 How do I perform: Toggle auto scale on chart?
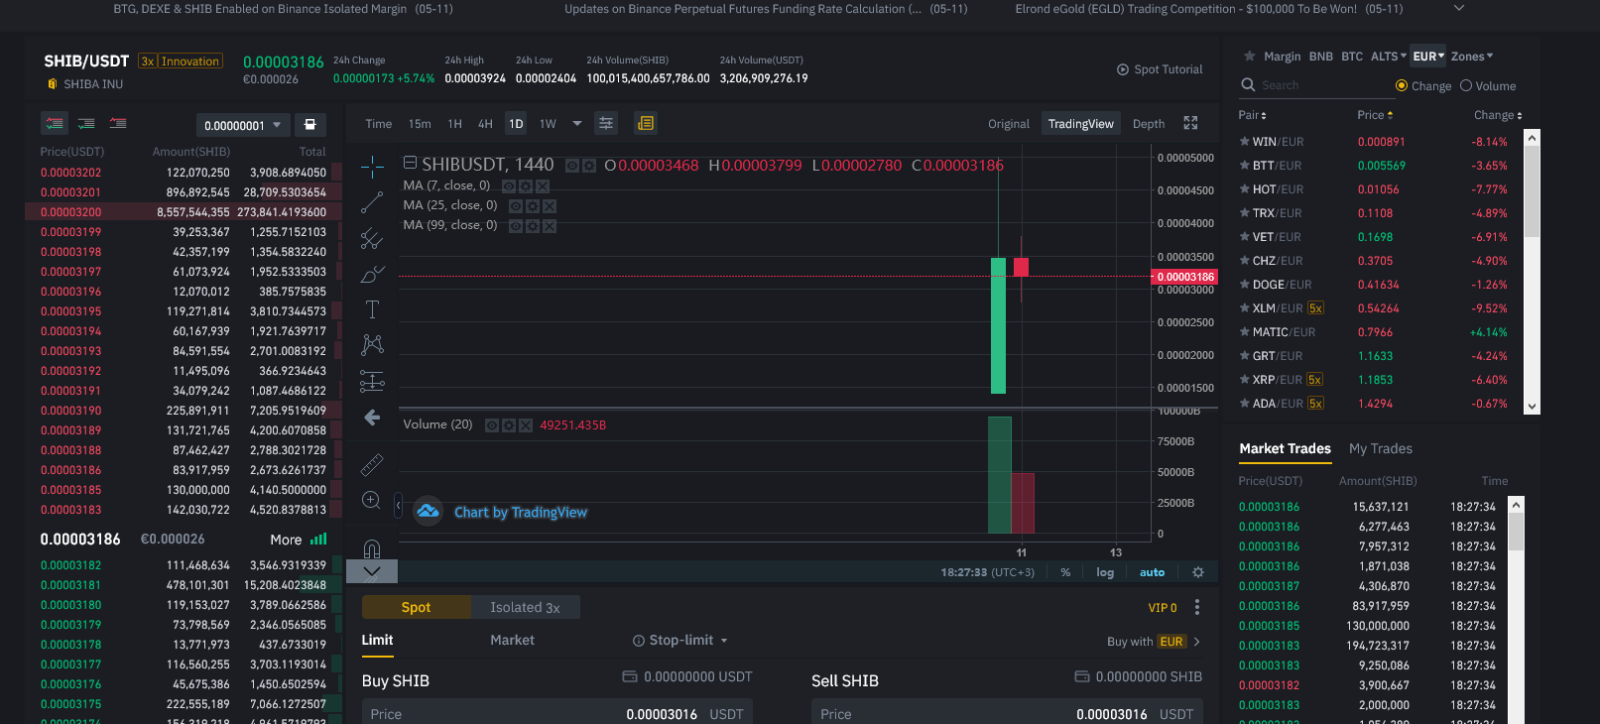click(1152, 572)
